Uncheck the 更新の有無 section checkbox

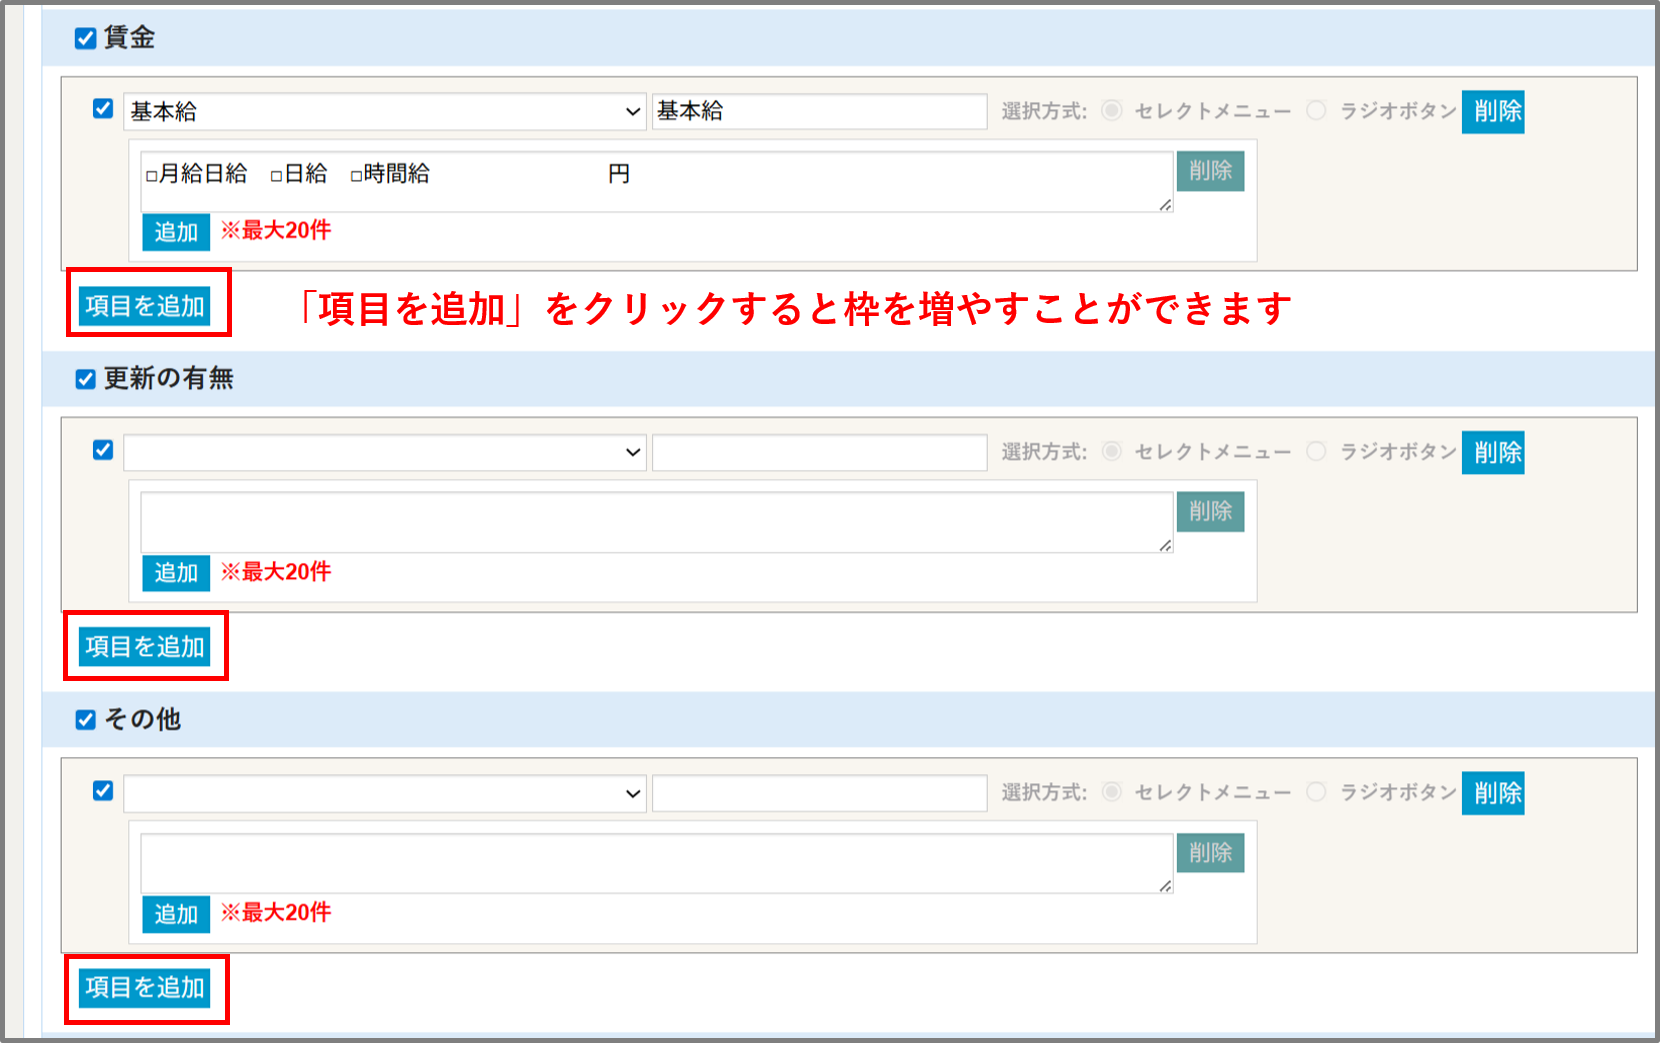coord(86,379)
